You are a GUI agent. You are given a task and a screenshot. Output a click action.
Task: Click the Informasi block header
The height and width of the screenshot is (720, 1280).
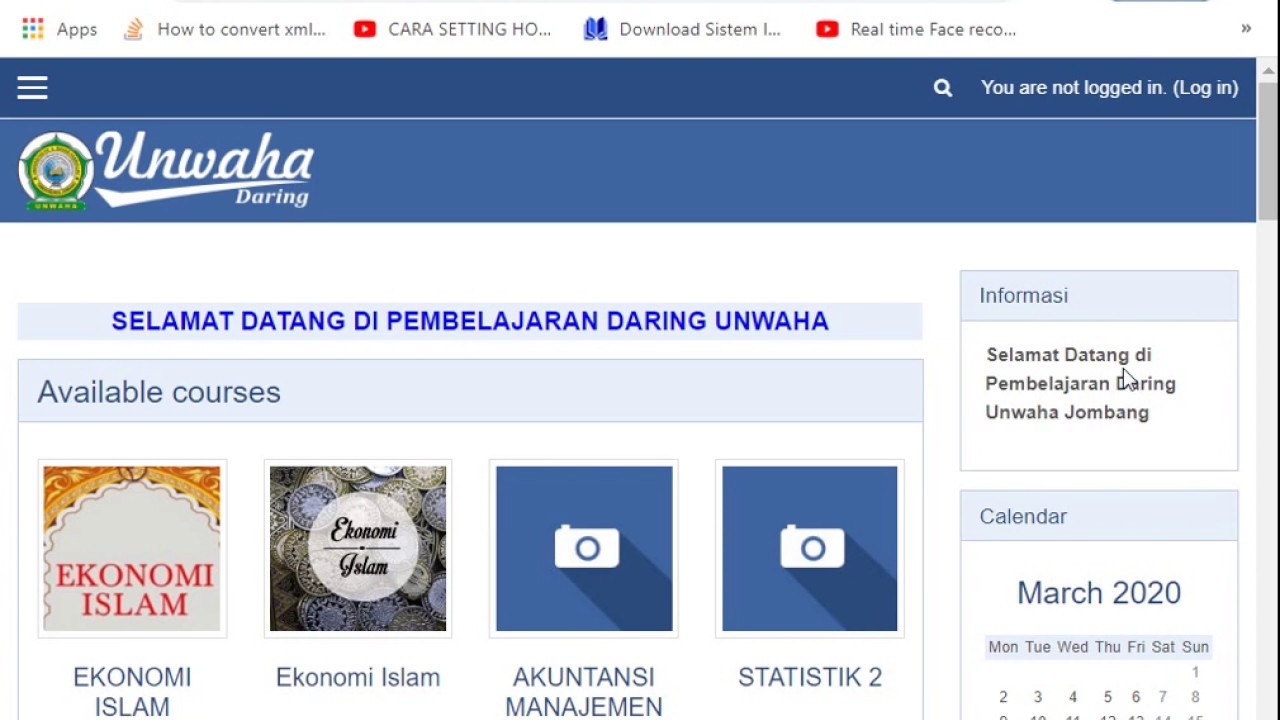[x=1099, y=296]
